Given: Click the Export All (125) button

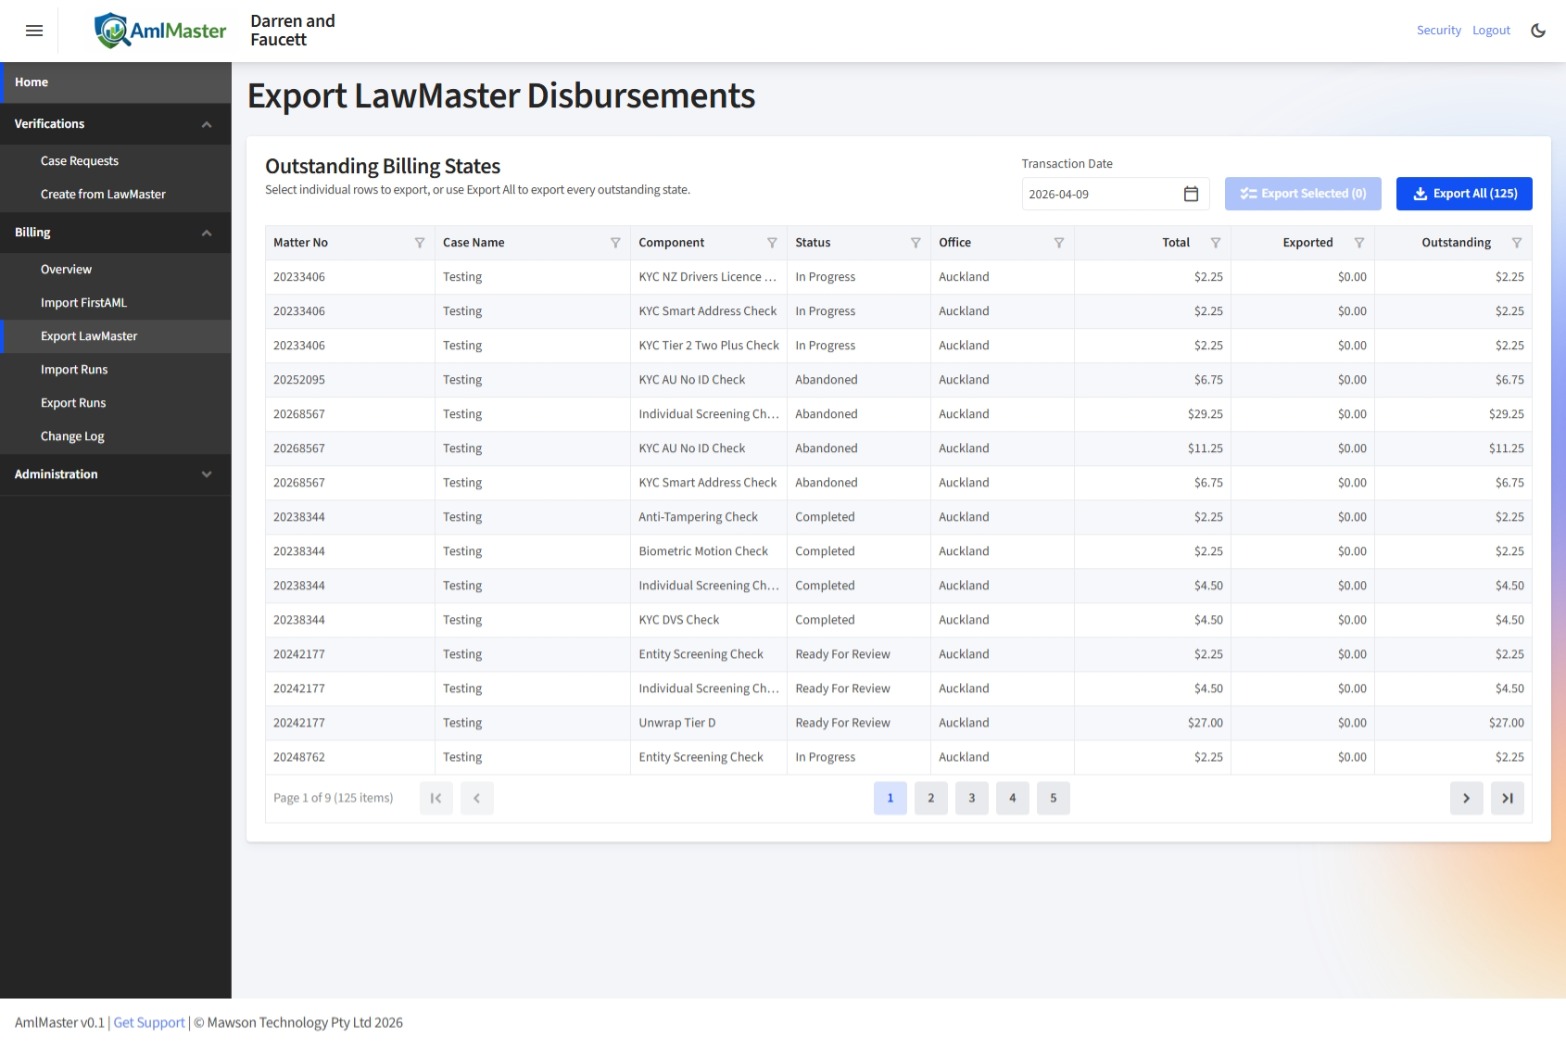Looking at the screenshot, I should coord(1464,193).
